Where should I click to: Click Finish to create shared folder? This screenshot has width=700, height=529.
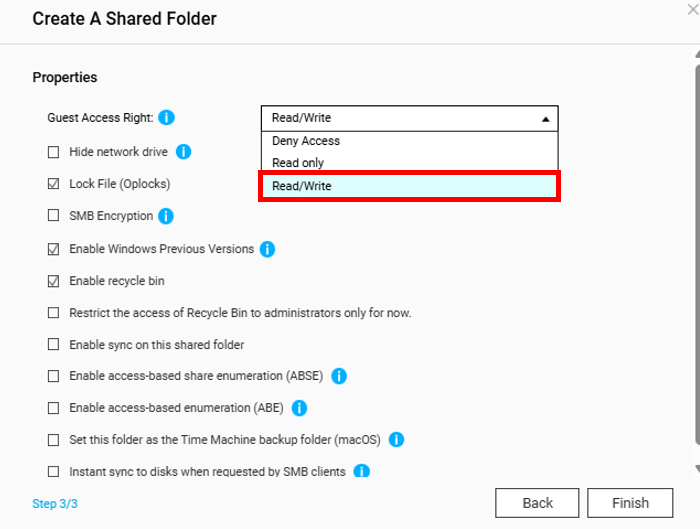630,503
